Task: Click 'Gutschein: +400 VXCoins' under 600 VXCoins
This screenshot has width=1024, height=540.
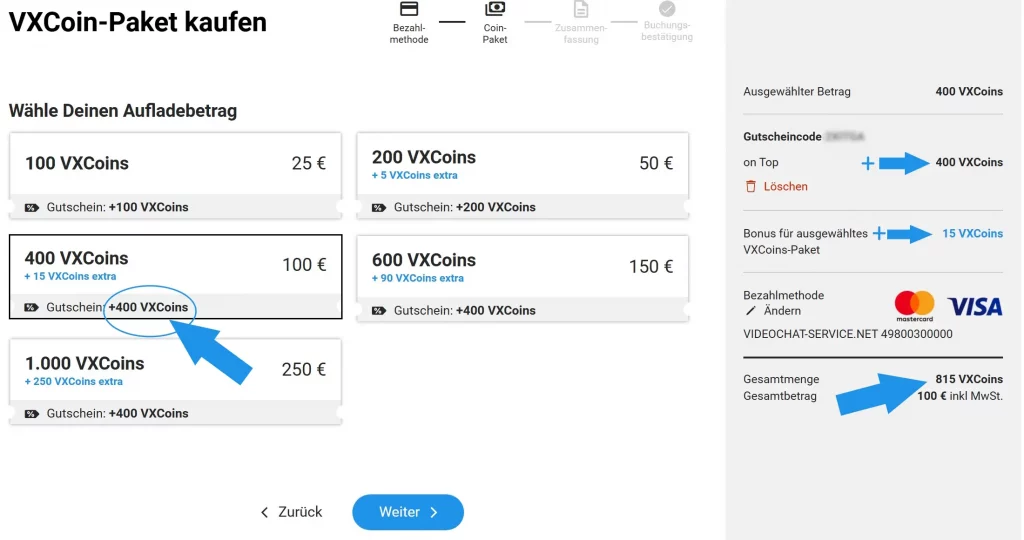Action: click(464, 311)
